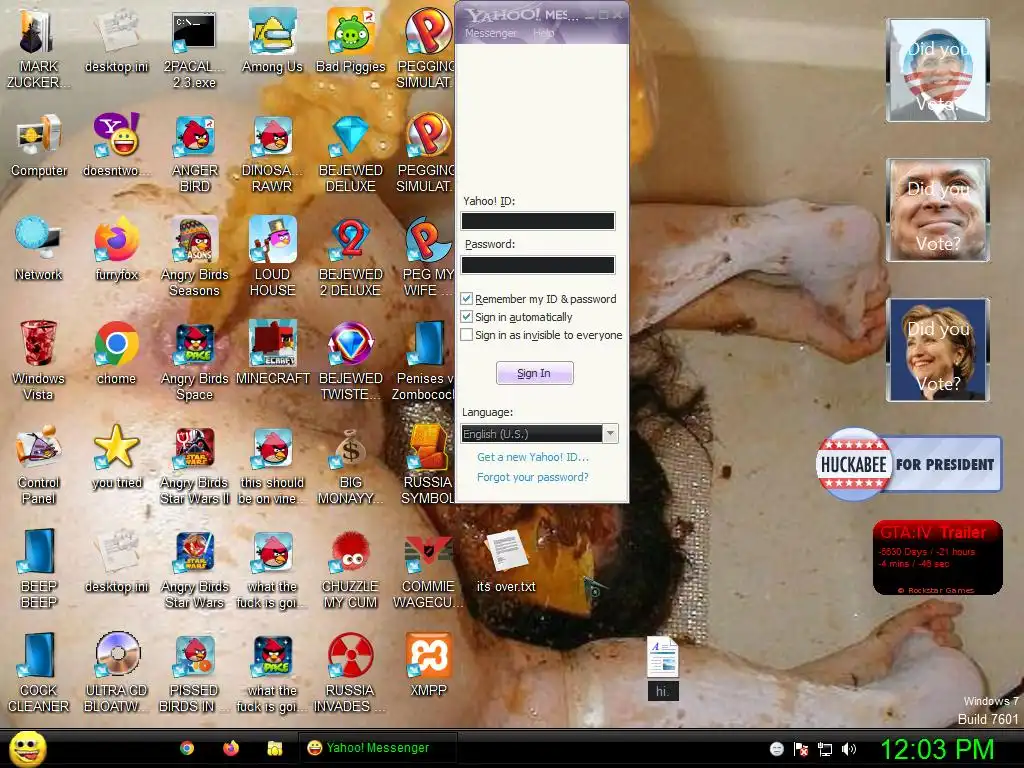Viewport: 1024px width, 768px height.
Task: Click the 12:03 PM taskbar clock
Action: (937, 748)
